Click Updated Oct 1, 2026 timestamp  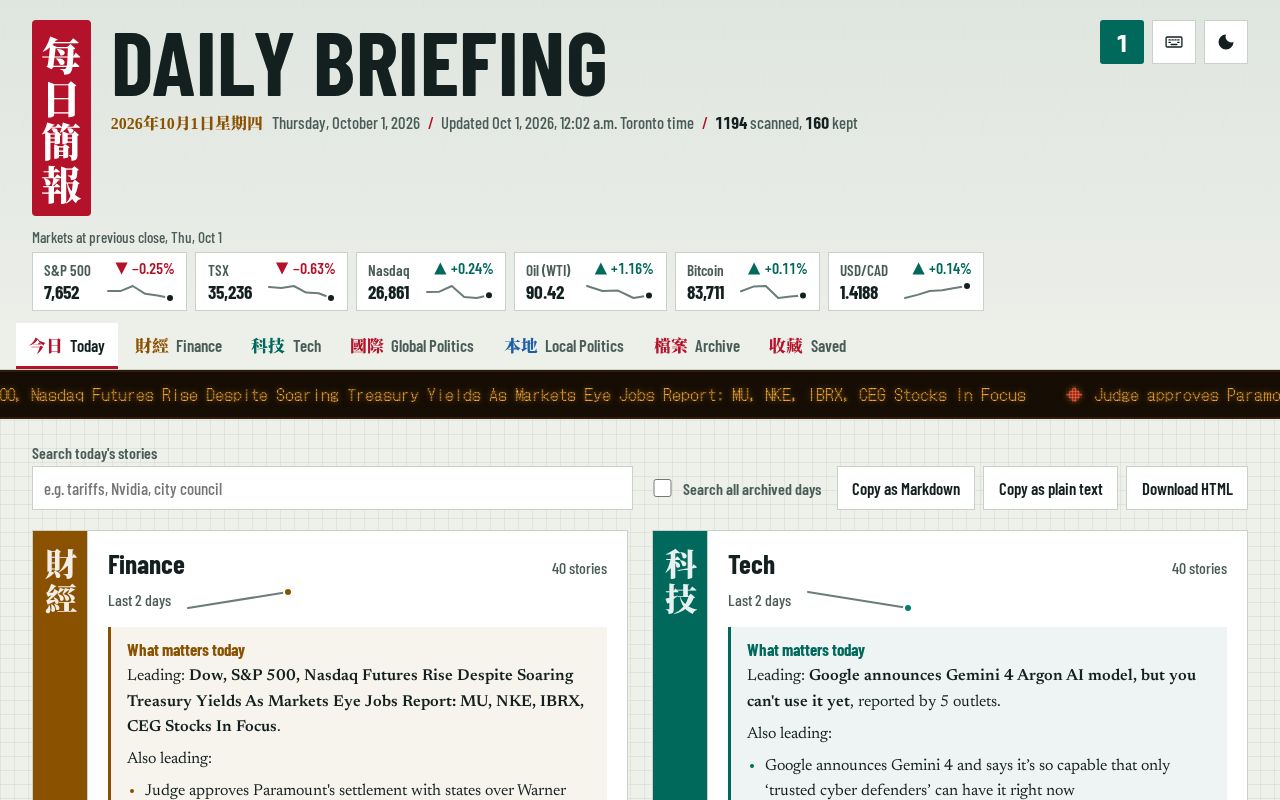click(567, 123)
